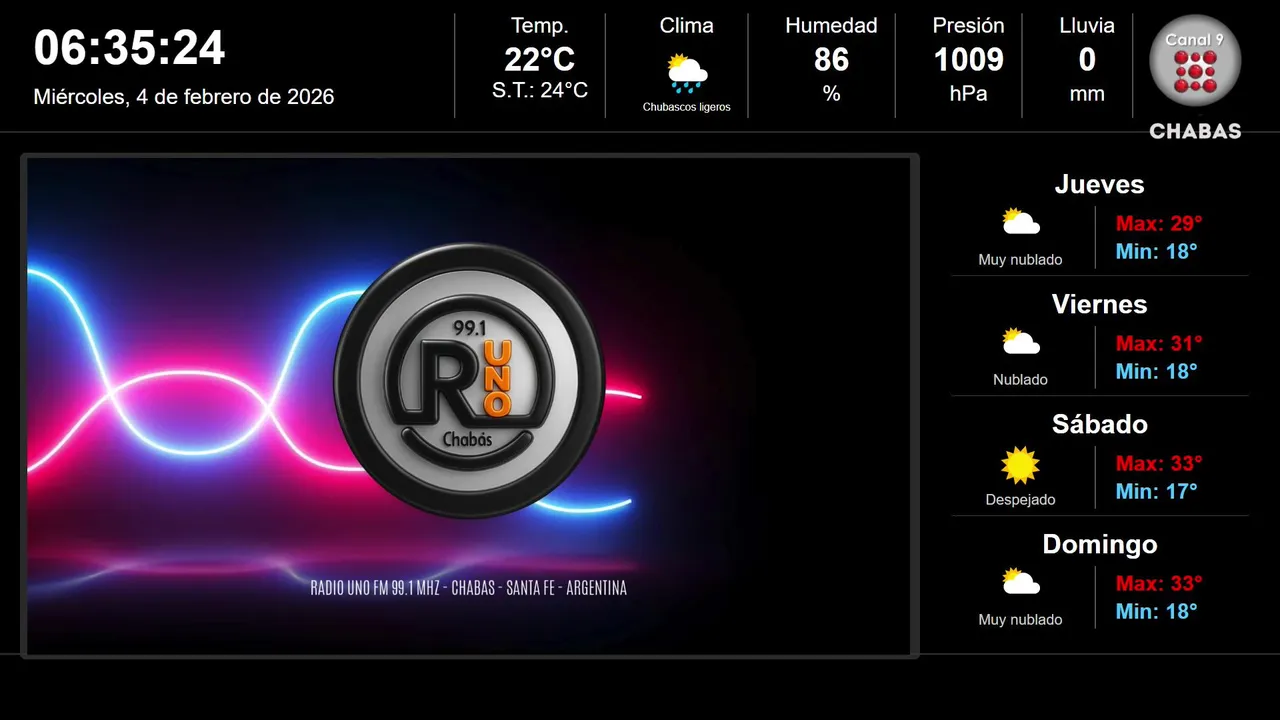Select Domingo cloudy forecast icon
The height and width of the screenshot is (720, 1280).
1021,582
